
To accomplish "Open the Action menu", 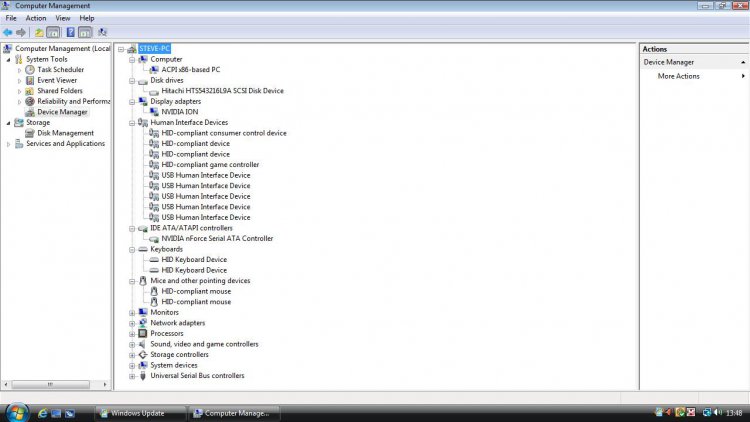I will [36, 18].
